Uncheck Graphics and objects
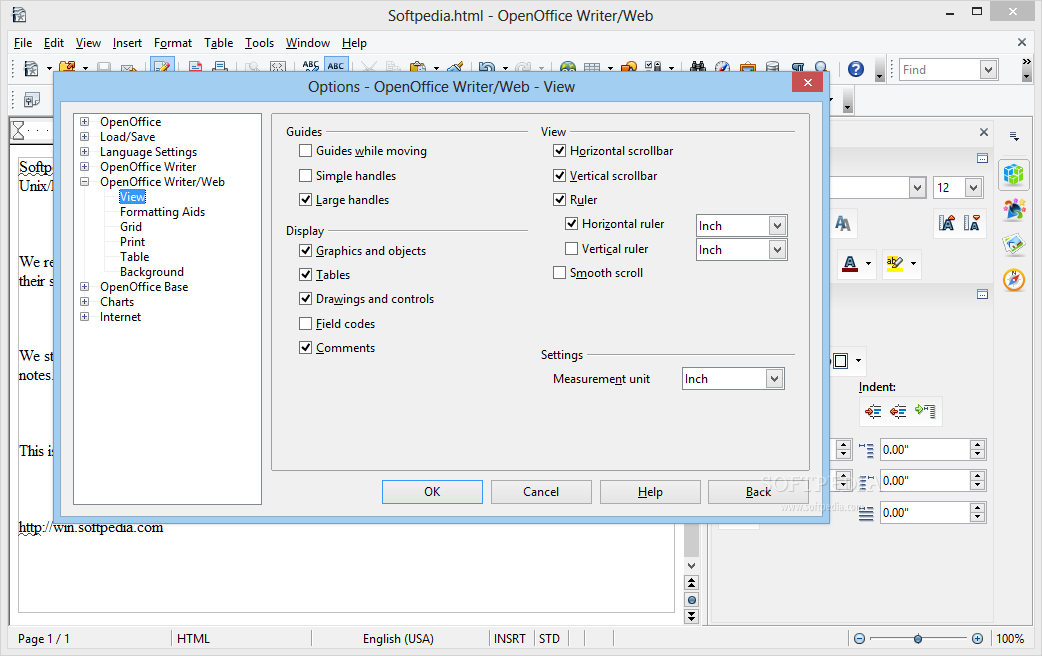This screenshot has height=656, width=1042. point(306,251)
